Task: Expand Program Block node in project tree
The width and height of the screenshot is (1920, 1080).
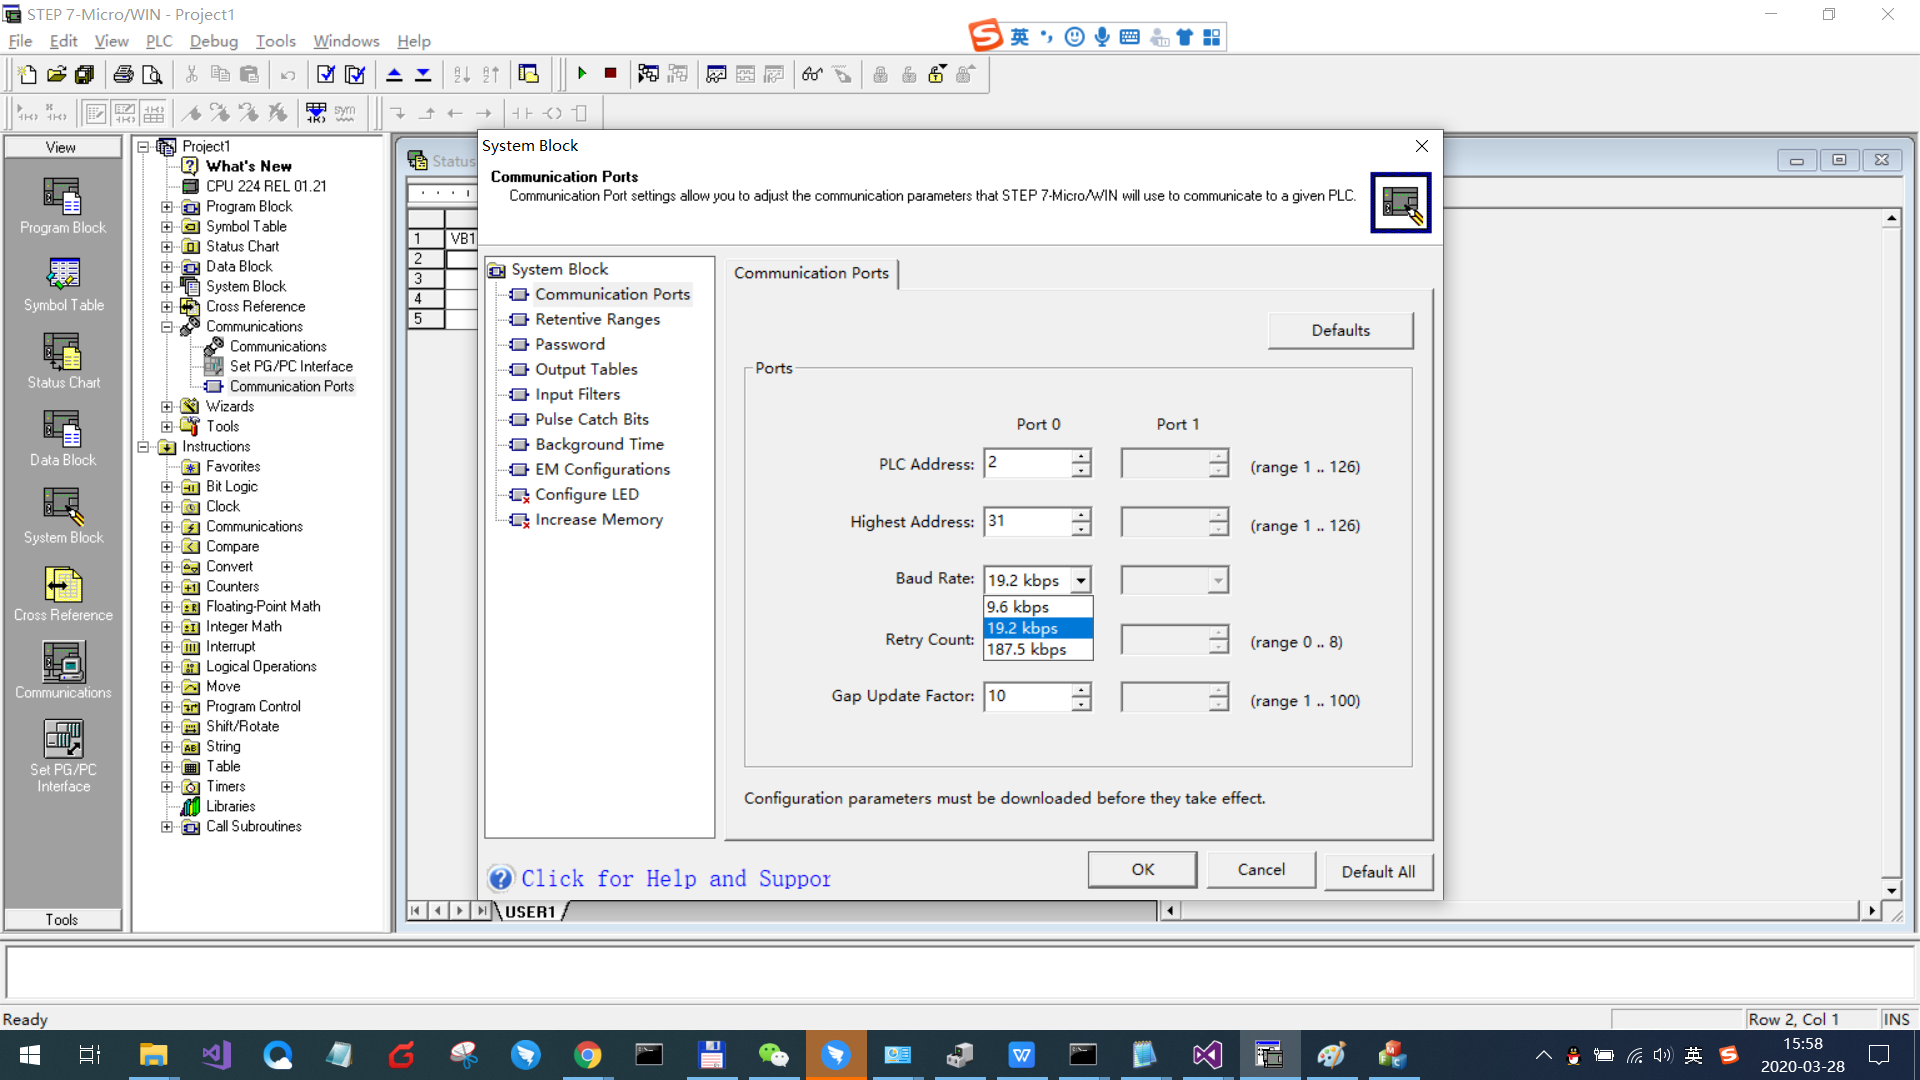Action: coord(167,207)
